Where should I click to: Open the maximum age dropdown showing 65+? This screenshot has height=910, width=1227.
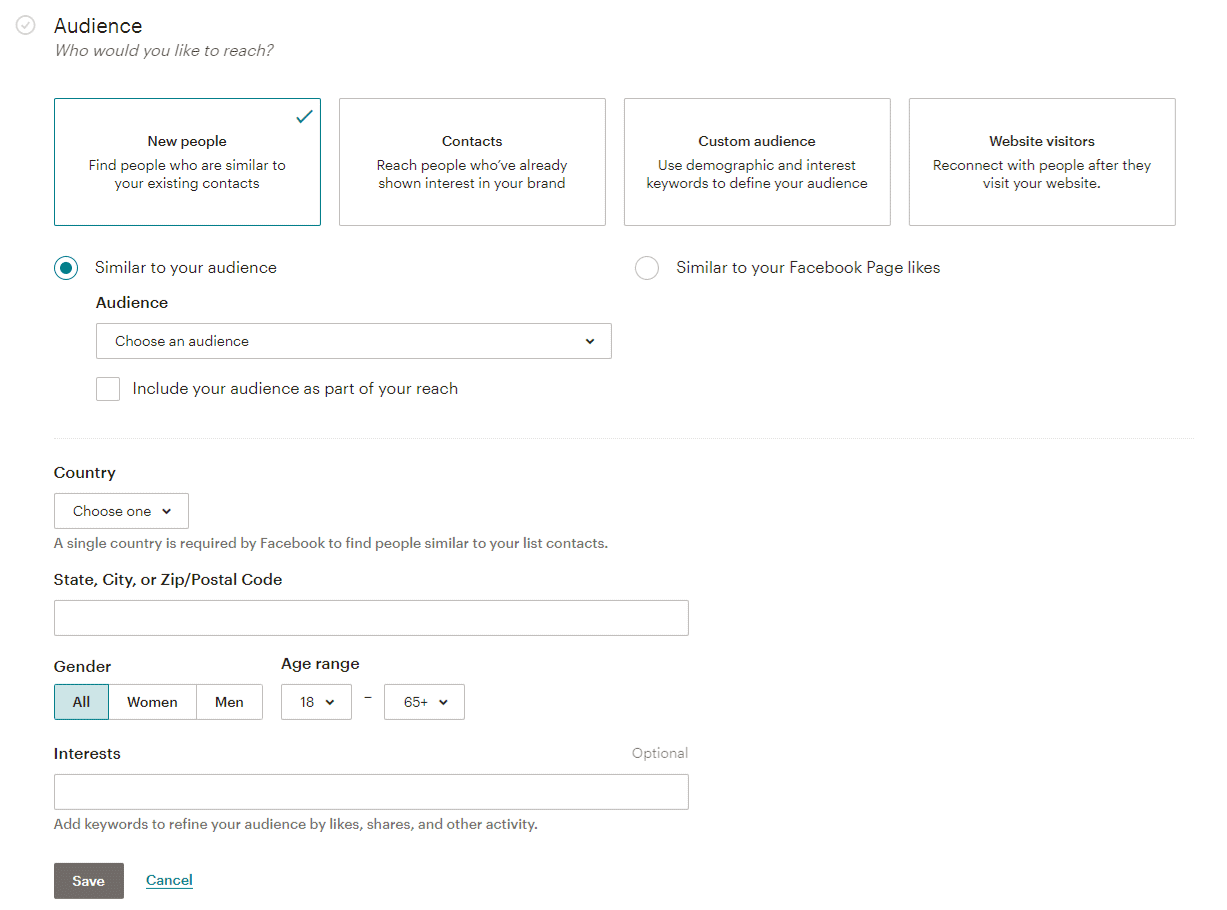pos(424,702)
